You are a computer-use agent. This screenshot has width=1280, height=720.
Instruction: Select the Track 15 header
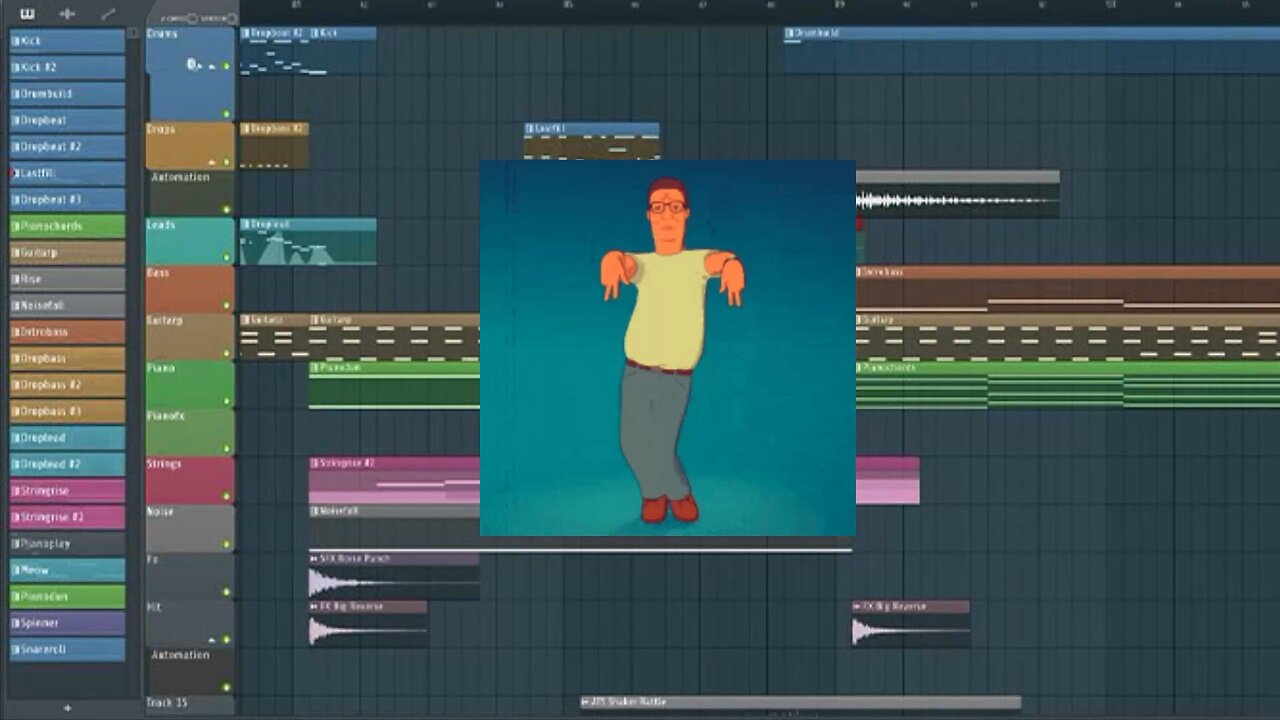pyautogui.click(x=190, y=704)
